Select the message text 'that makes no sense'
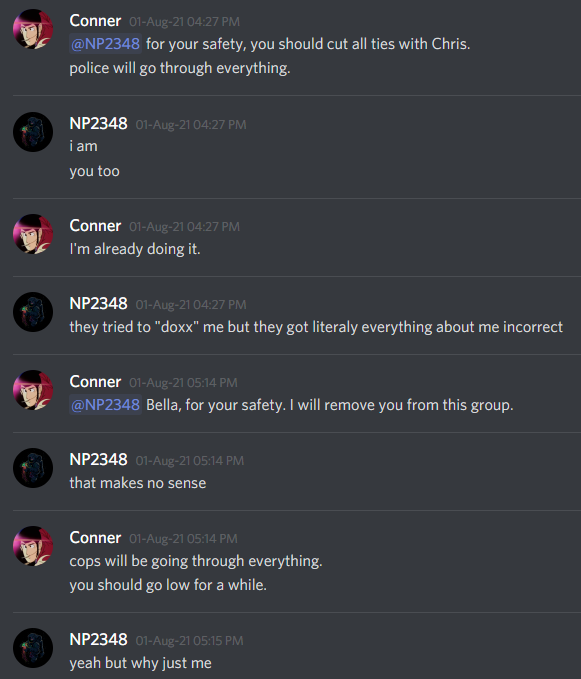 point(138,483)
